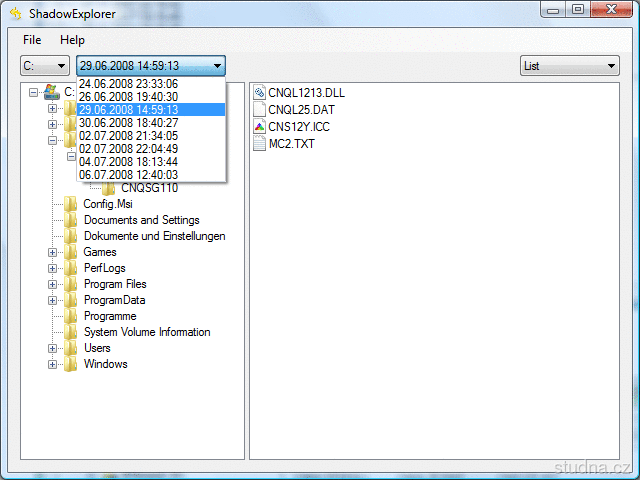Choose snapshot 24.06.2008 23:33:06 from list
The height and width of the screenshot is (480, 640).
(128, 84)
